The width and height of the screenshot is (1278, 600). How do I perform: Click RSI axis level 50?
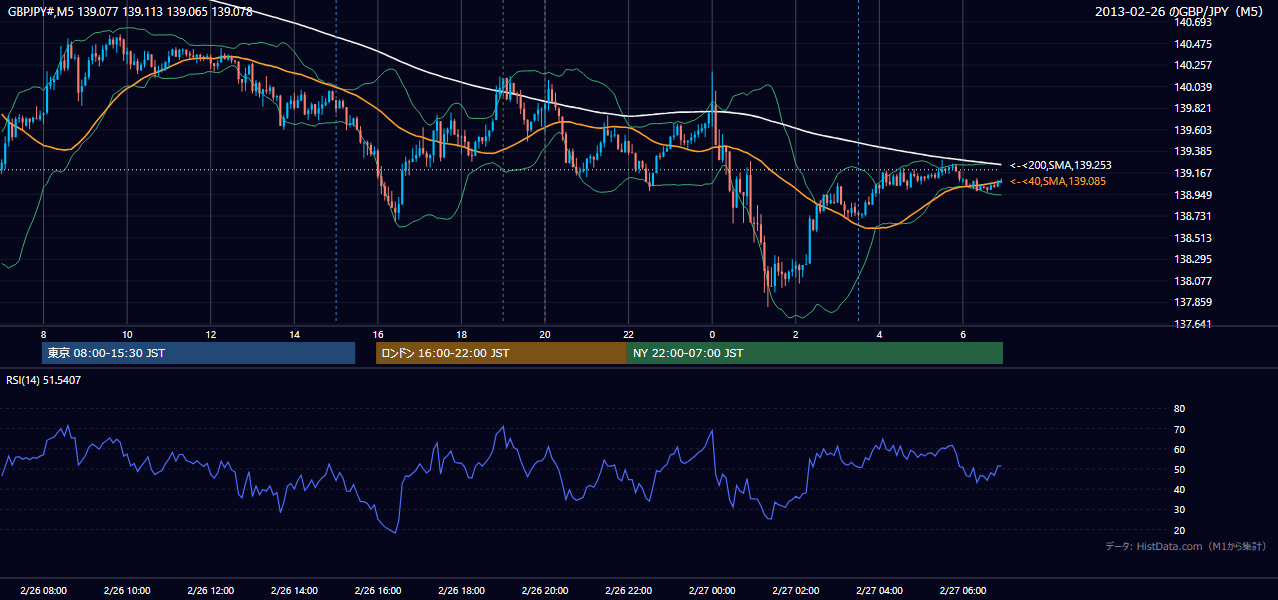(x=1179, y=469)
